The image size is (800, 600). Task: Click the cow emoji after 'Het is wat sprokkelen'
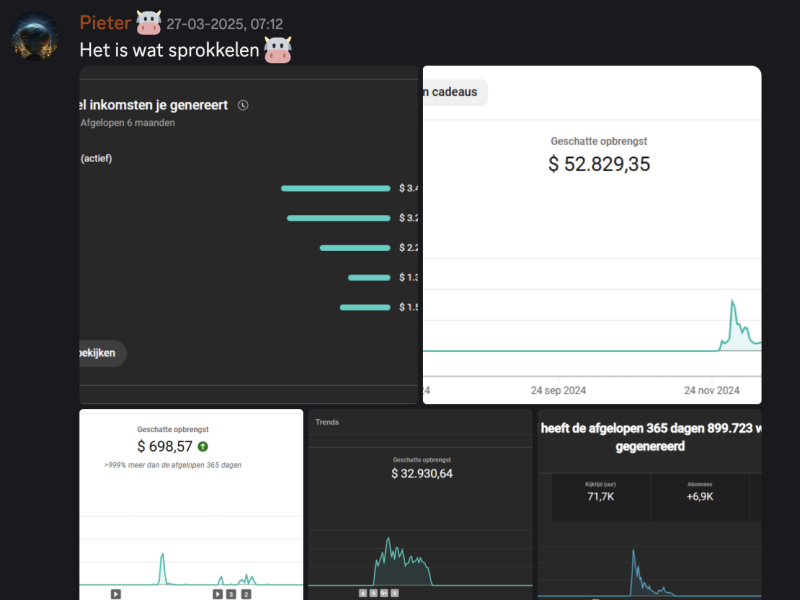coord(278,50)
